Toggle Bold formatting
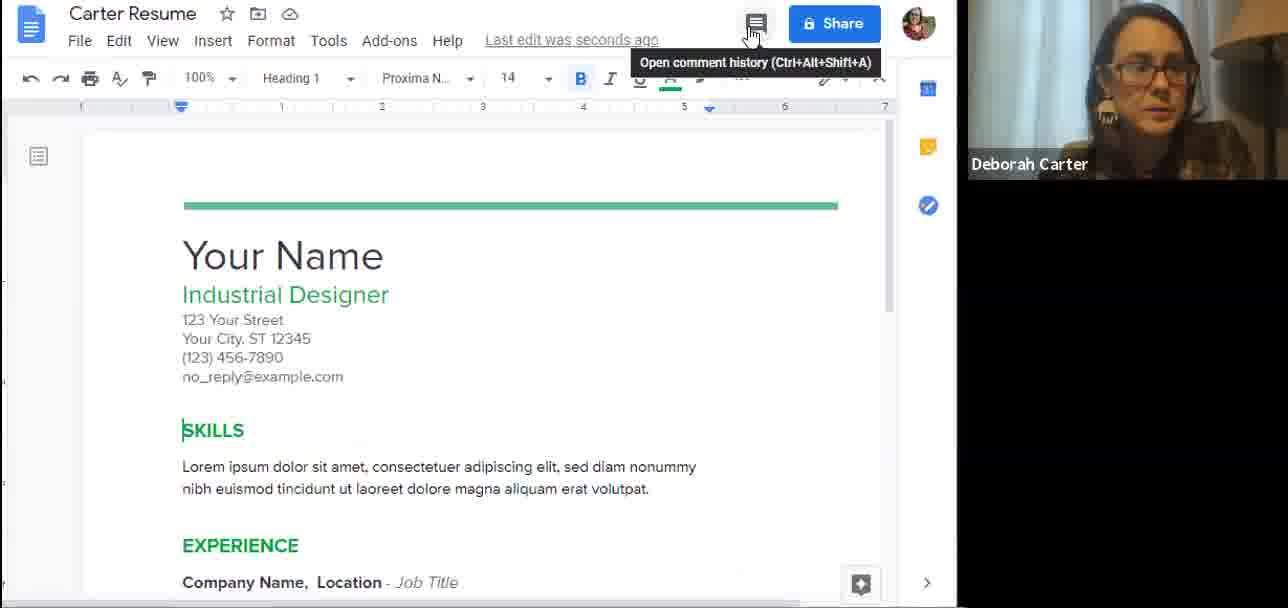The height and width of the screenshot is (608, 1288). coord(580,78)
